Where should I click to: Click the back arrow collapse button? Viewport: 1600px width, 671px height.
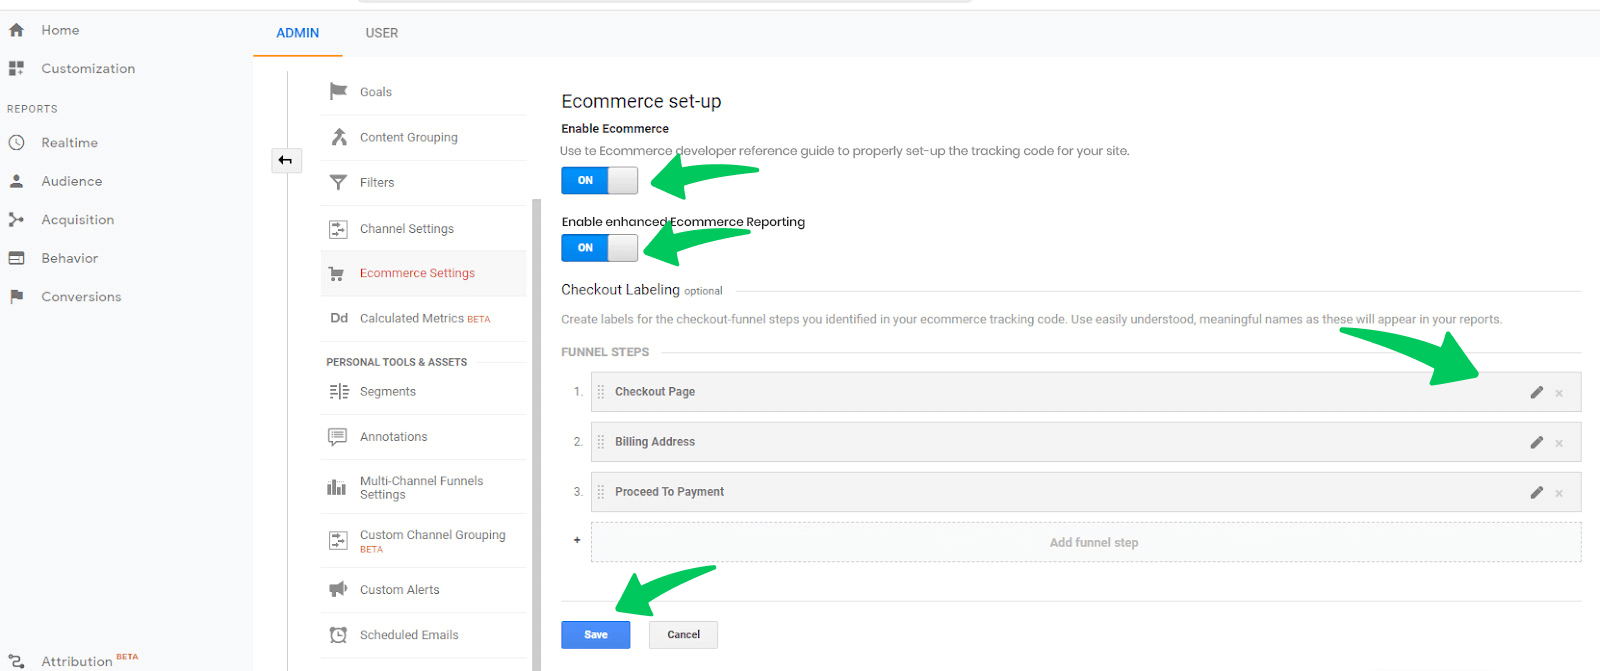coord(286,160)
